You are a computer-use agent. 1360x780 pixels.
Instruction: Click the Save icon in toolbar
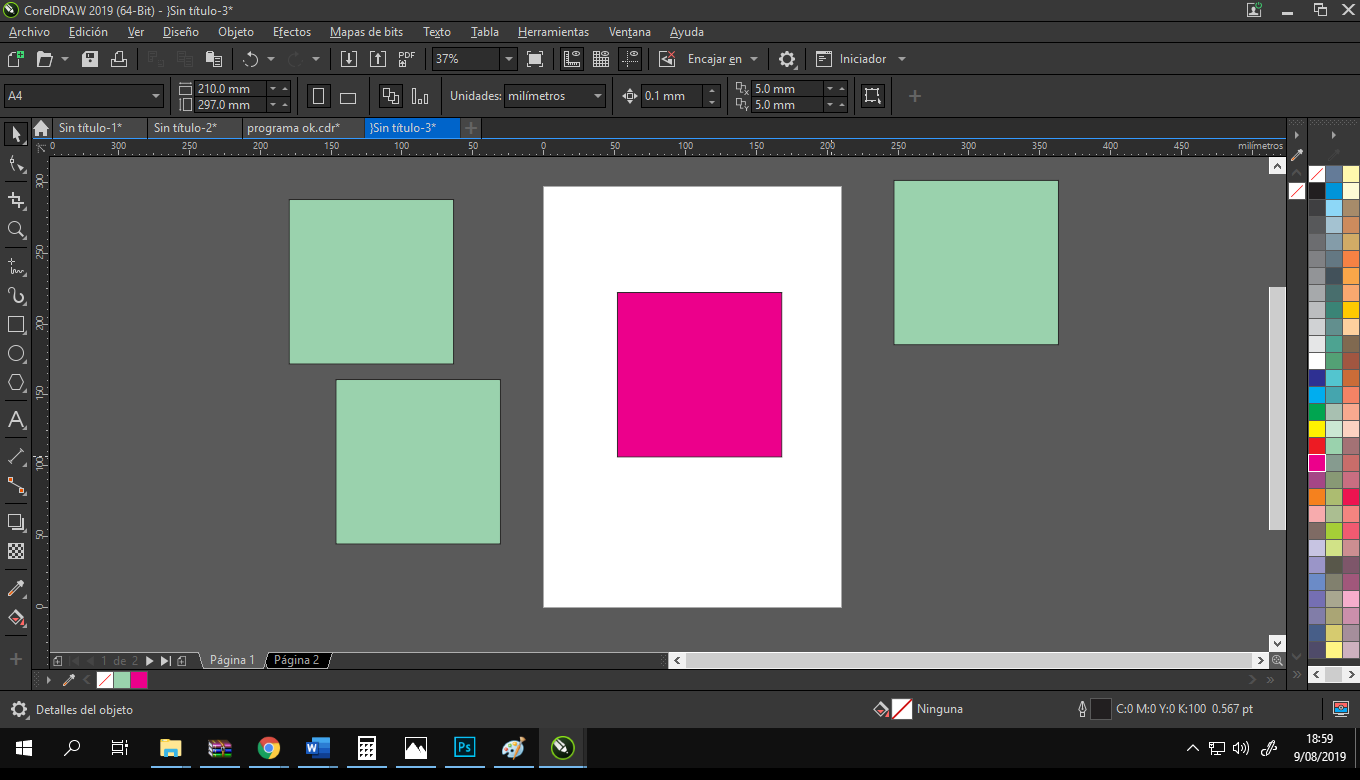coord(90,59)
